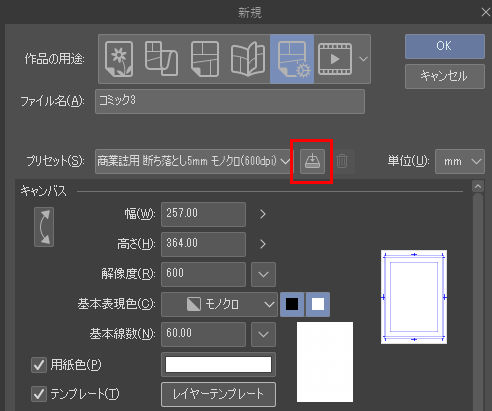The width and height of the screenshot is (492, 411).
Task: Select the Illustration use icon
Action: click(119, 59)
